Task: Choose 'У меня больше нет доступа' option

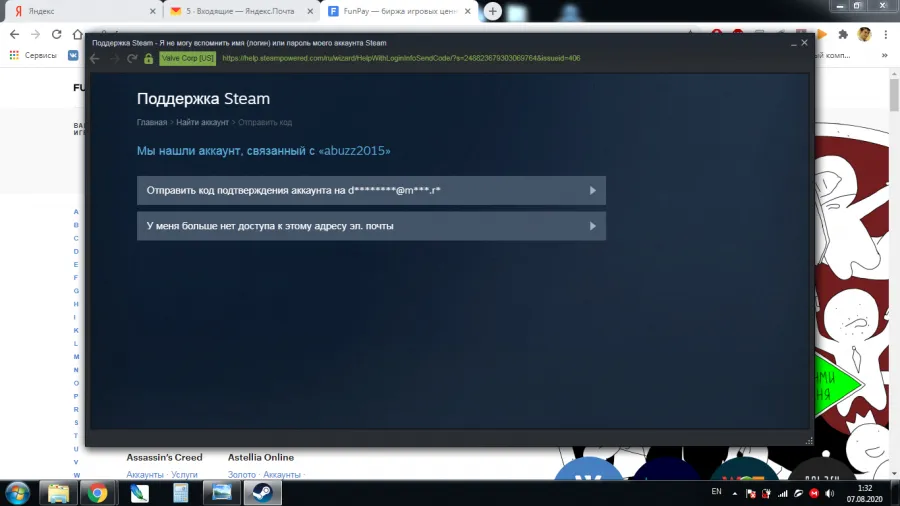Action: [371, 226]
